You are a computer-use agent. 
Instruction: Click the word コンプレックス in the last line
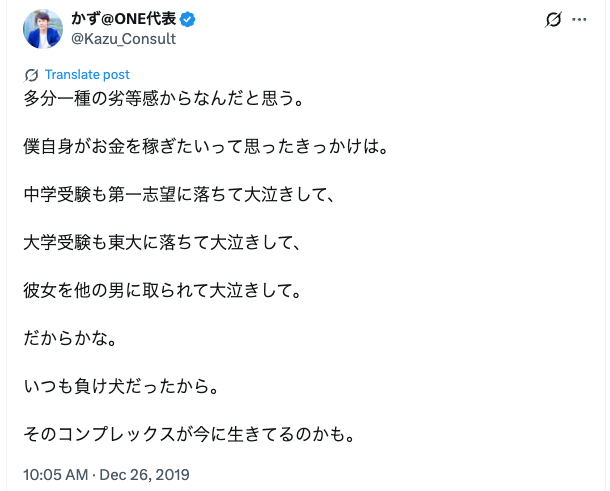121,435
